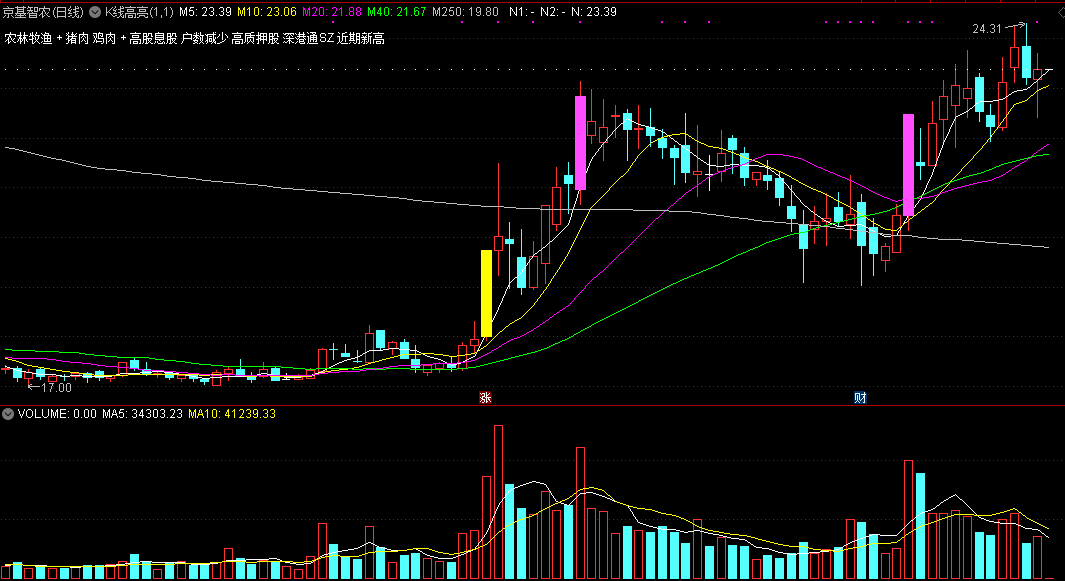Click the M250: 19.80 label
Image resolution: width=1065 pixels, height=581 pixels.
(x=465, y=12)
